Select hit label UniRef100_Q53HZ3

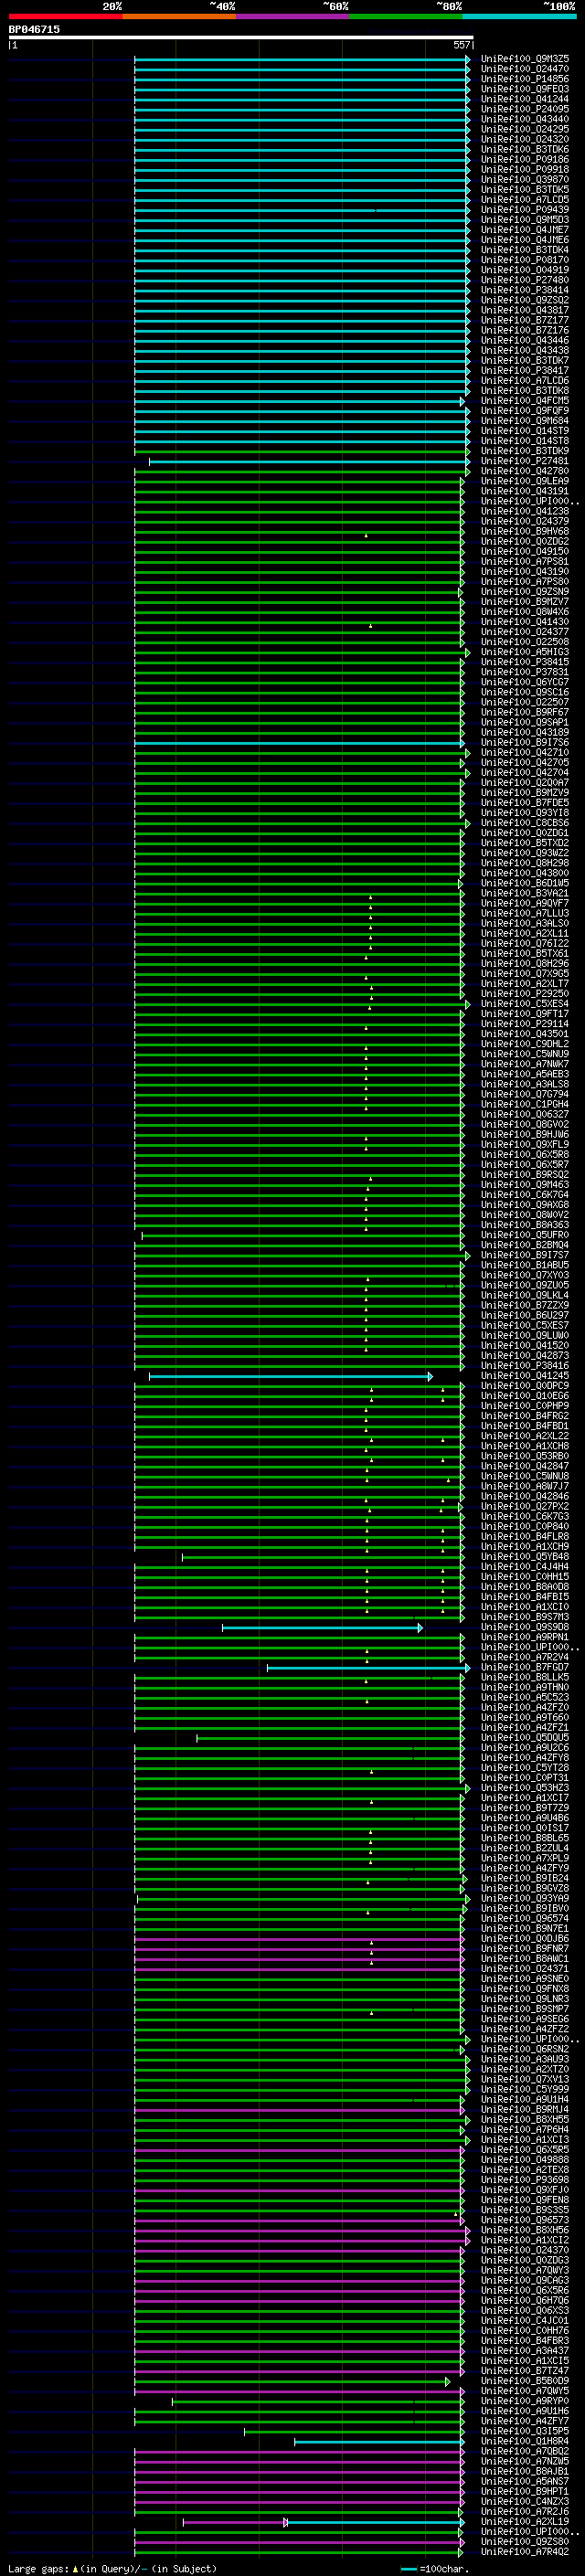pyautogui.click(x=525, y=1788)
